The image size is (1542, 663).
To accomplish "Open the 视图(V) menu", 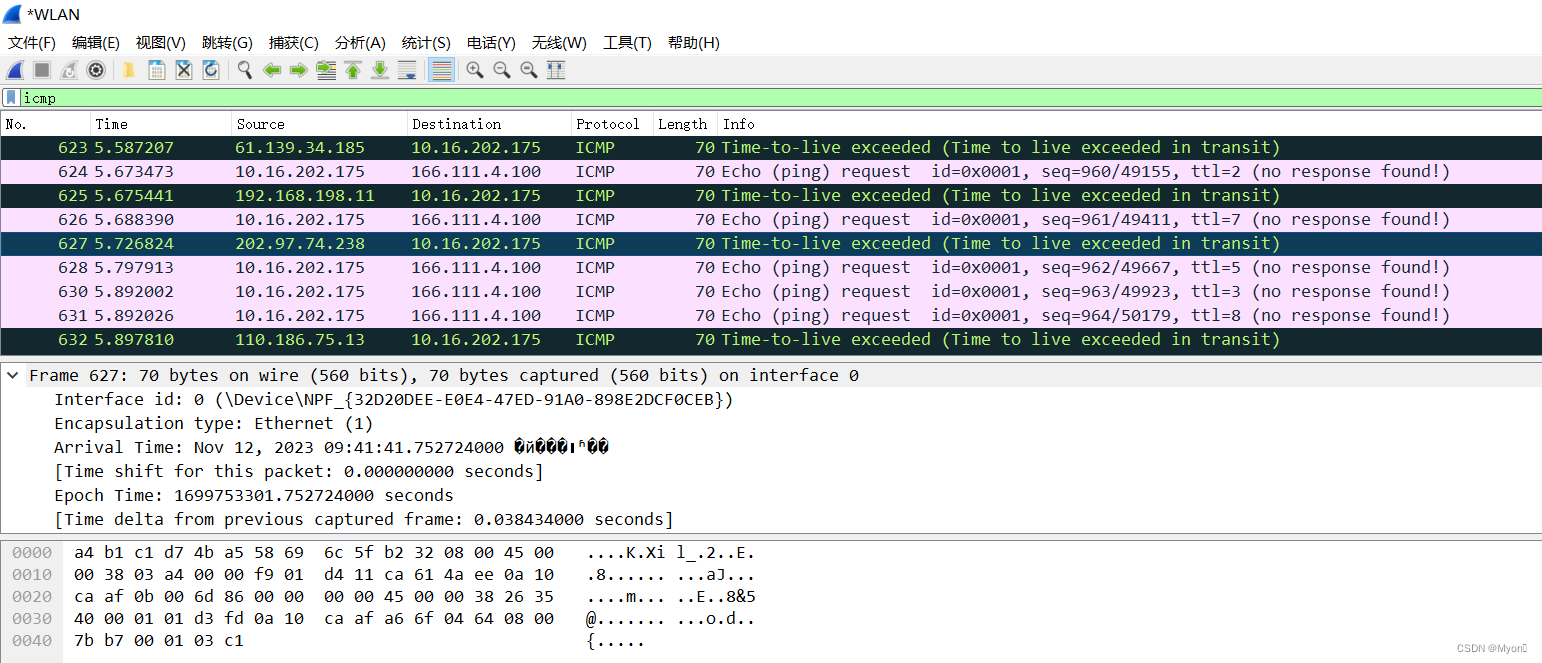I will [x=161, y=43].
